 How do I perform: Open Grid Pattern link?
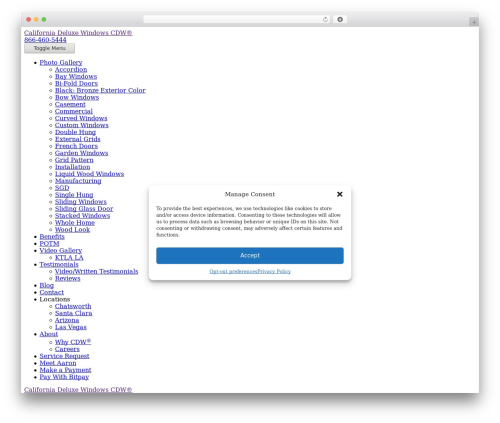74,160
